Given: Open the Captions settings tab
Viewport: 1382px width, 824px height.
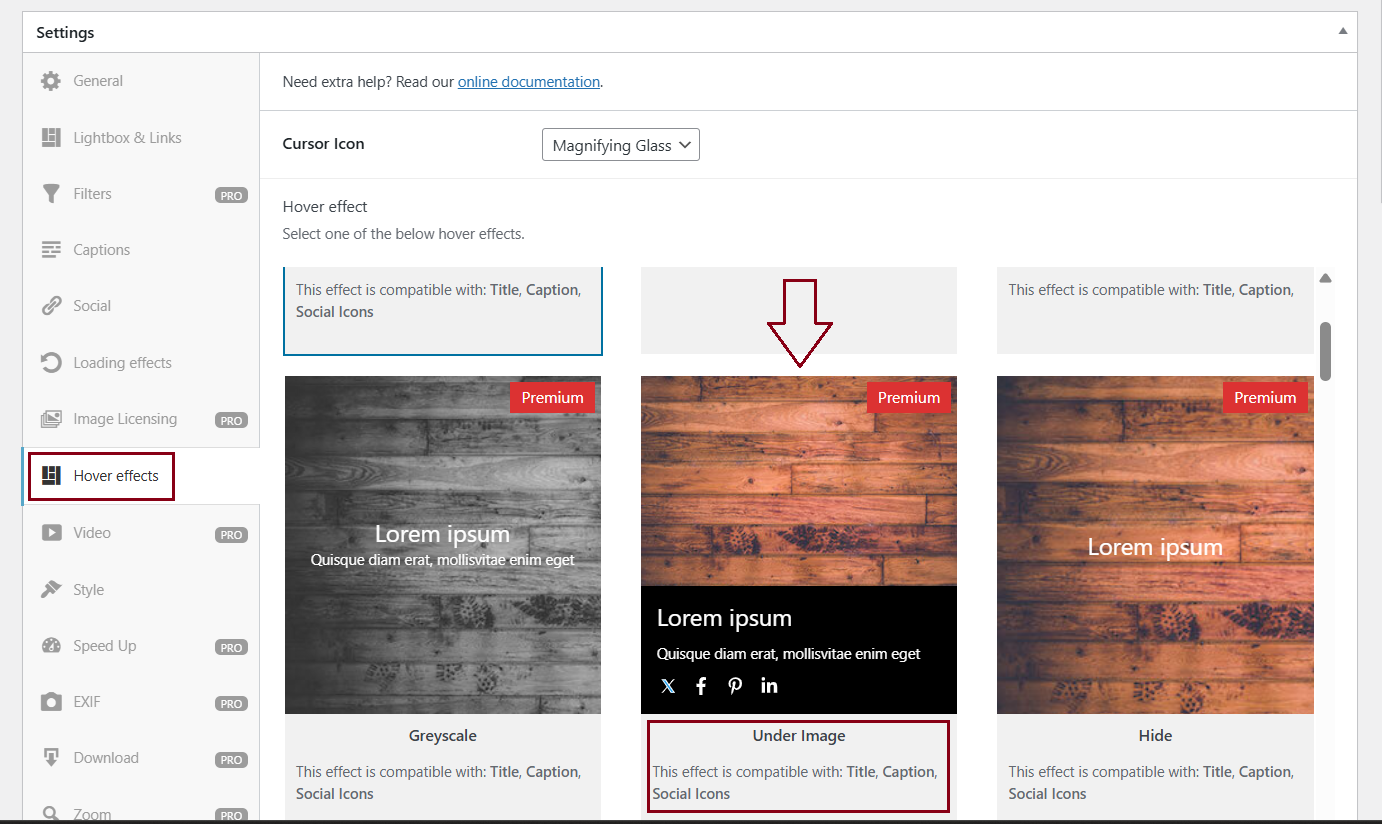Looking at the screenshot, I should tap(101, 250).
